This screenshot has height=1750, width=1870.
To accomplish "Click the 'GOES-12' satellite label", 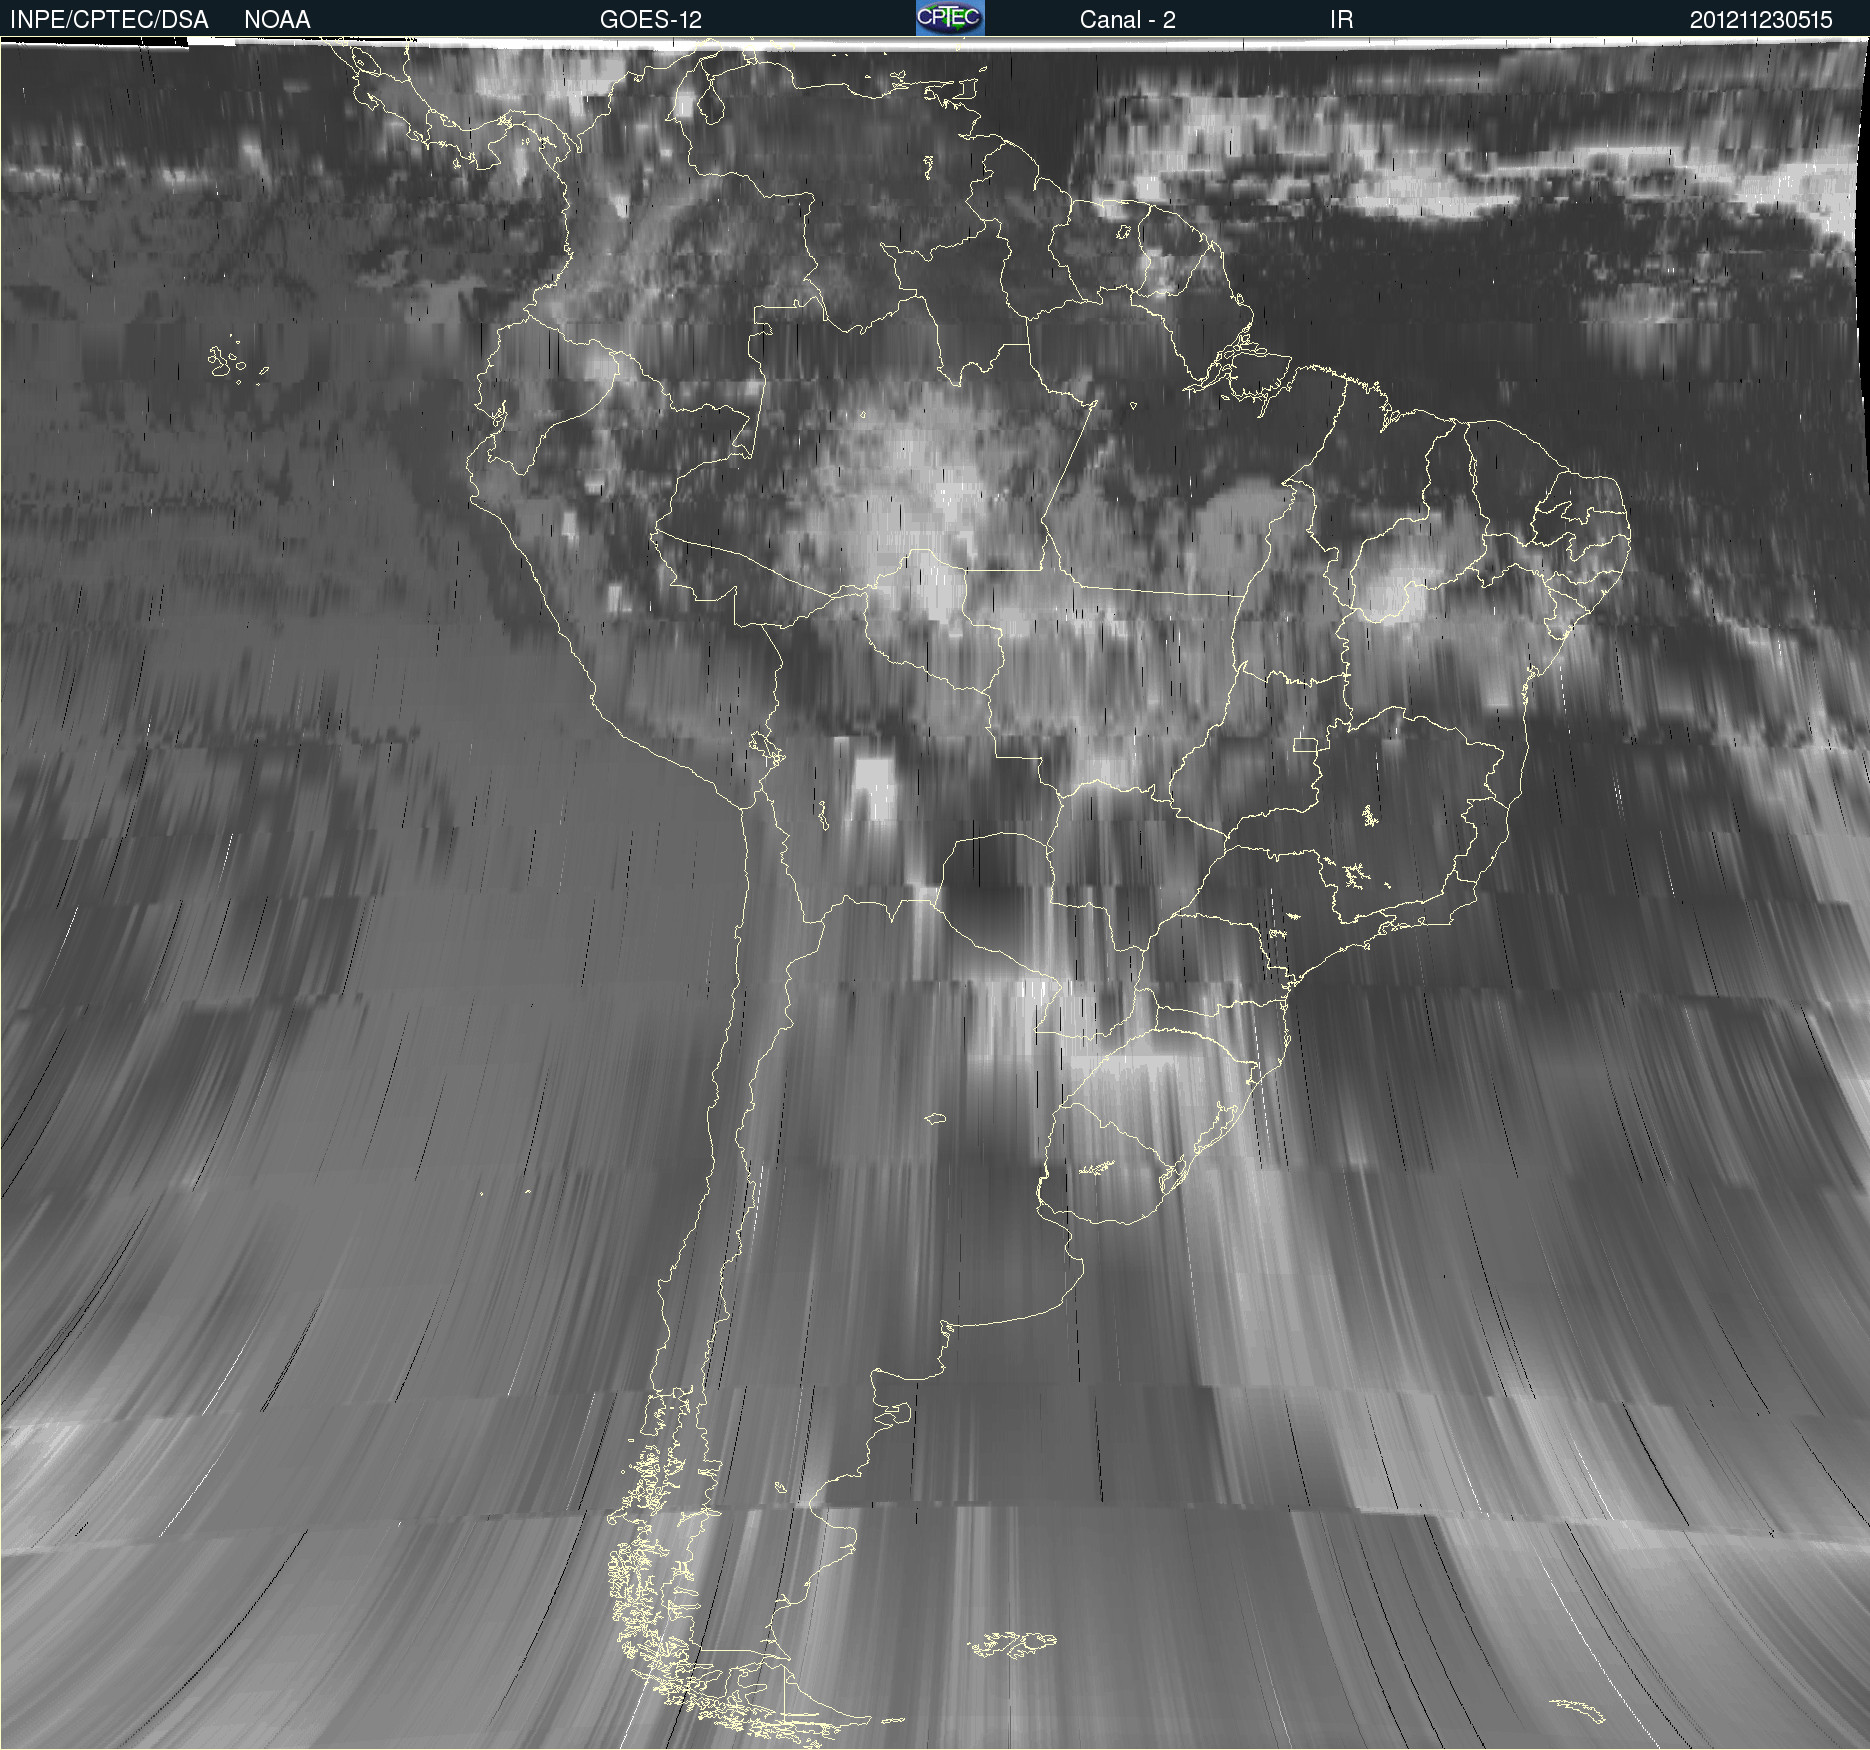I will click(651, 20).
